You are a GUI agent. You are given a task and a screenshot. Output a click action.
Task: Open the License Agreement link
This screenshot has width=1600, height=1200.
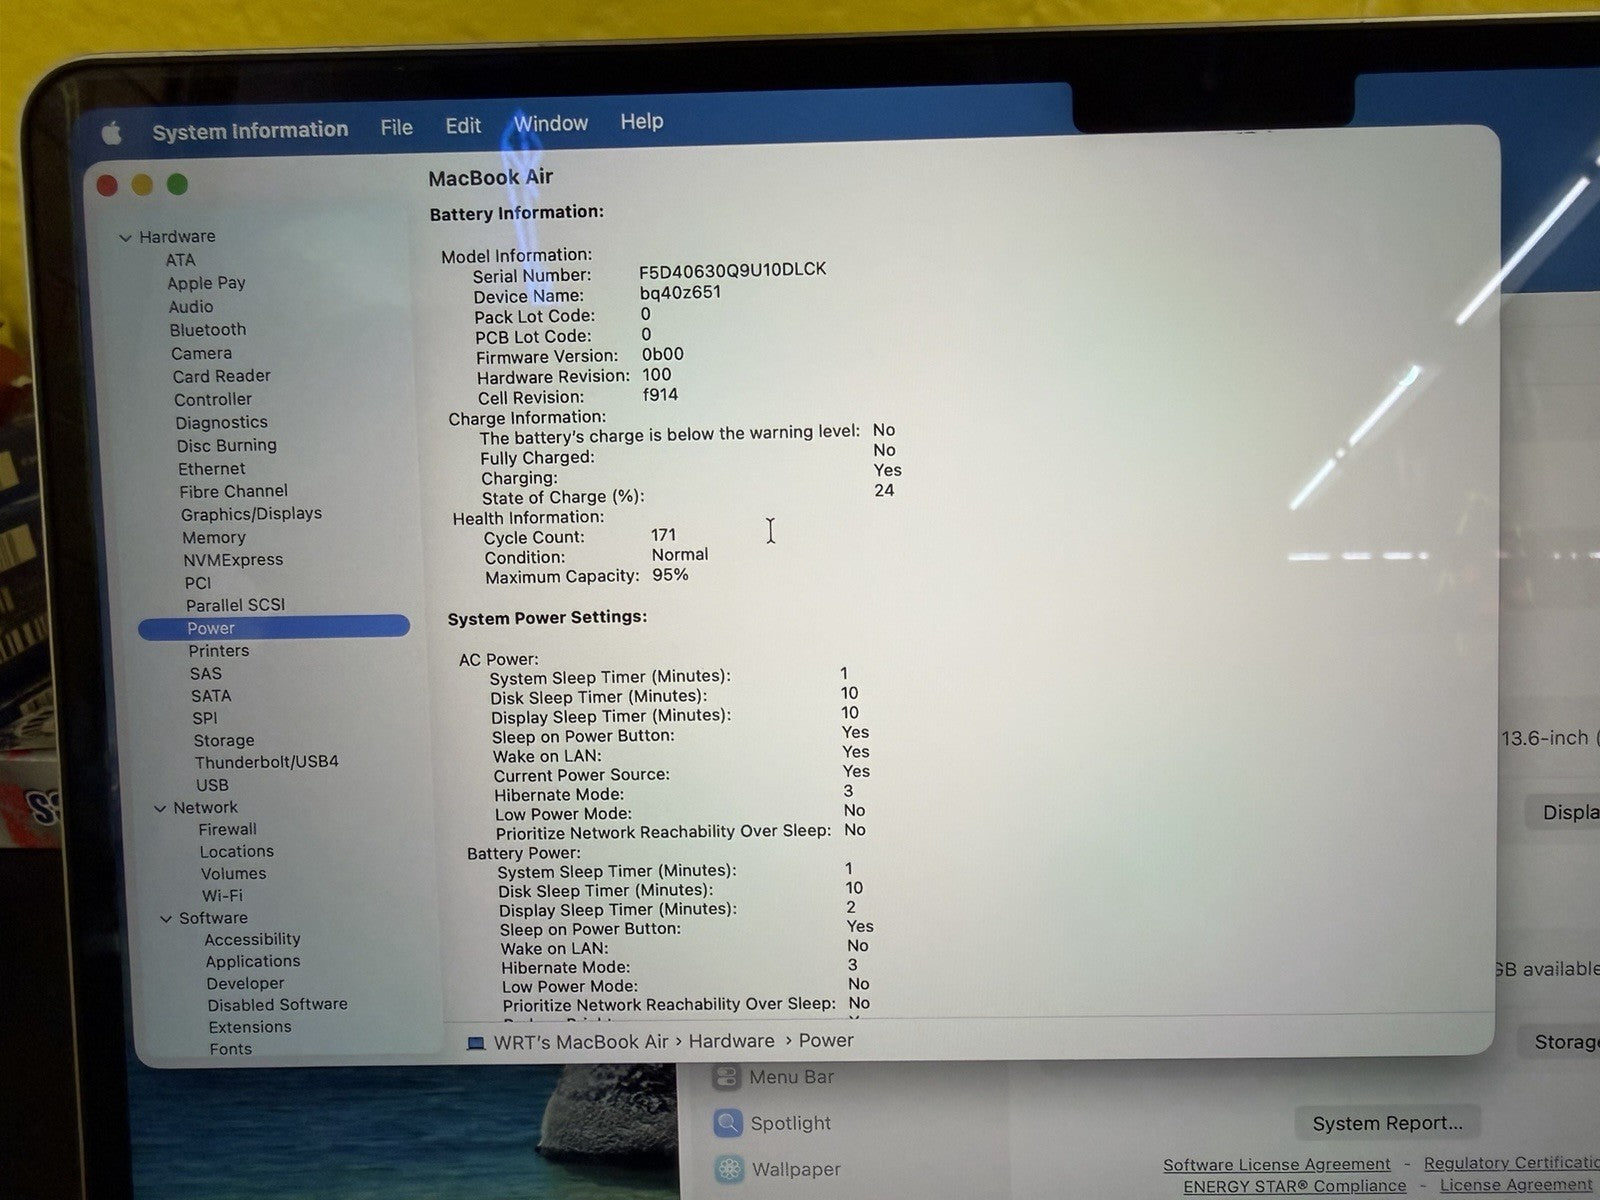[1516, 1185]
